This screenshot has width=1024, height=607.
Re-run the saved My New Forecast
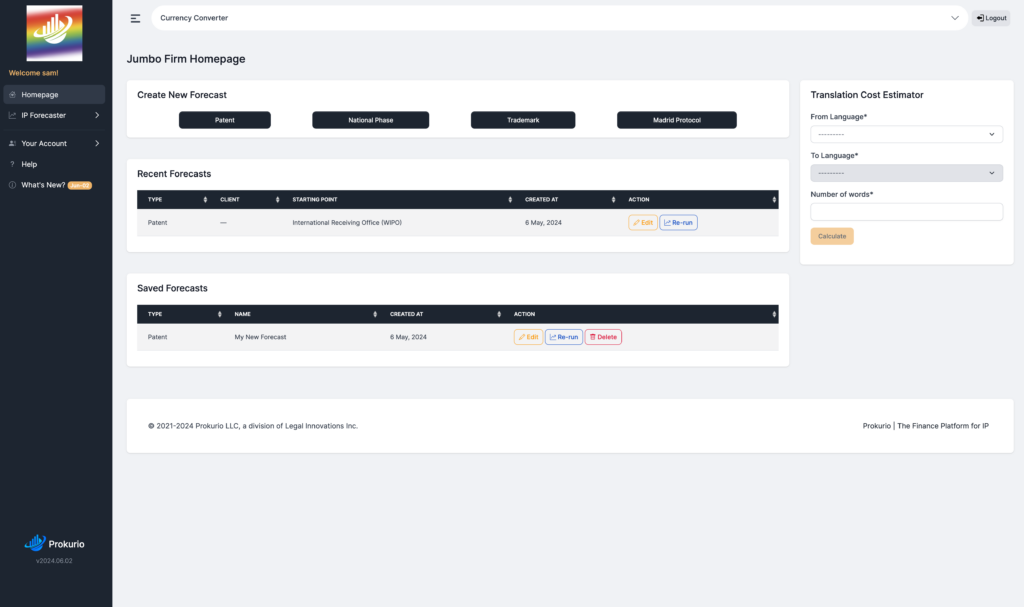564,337
